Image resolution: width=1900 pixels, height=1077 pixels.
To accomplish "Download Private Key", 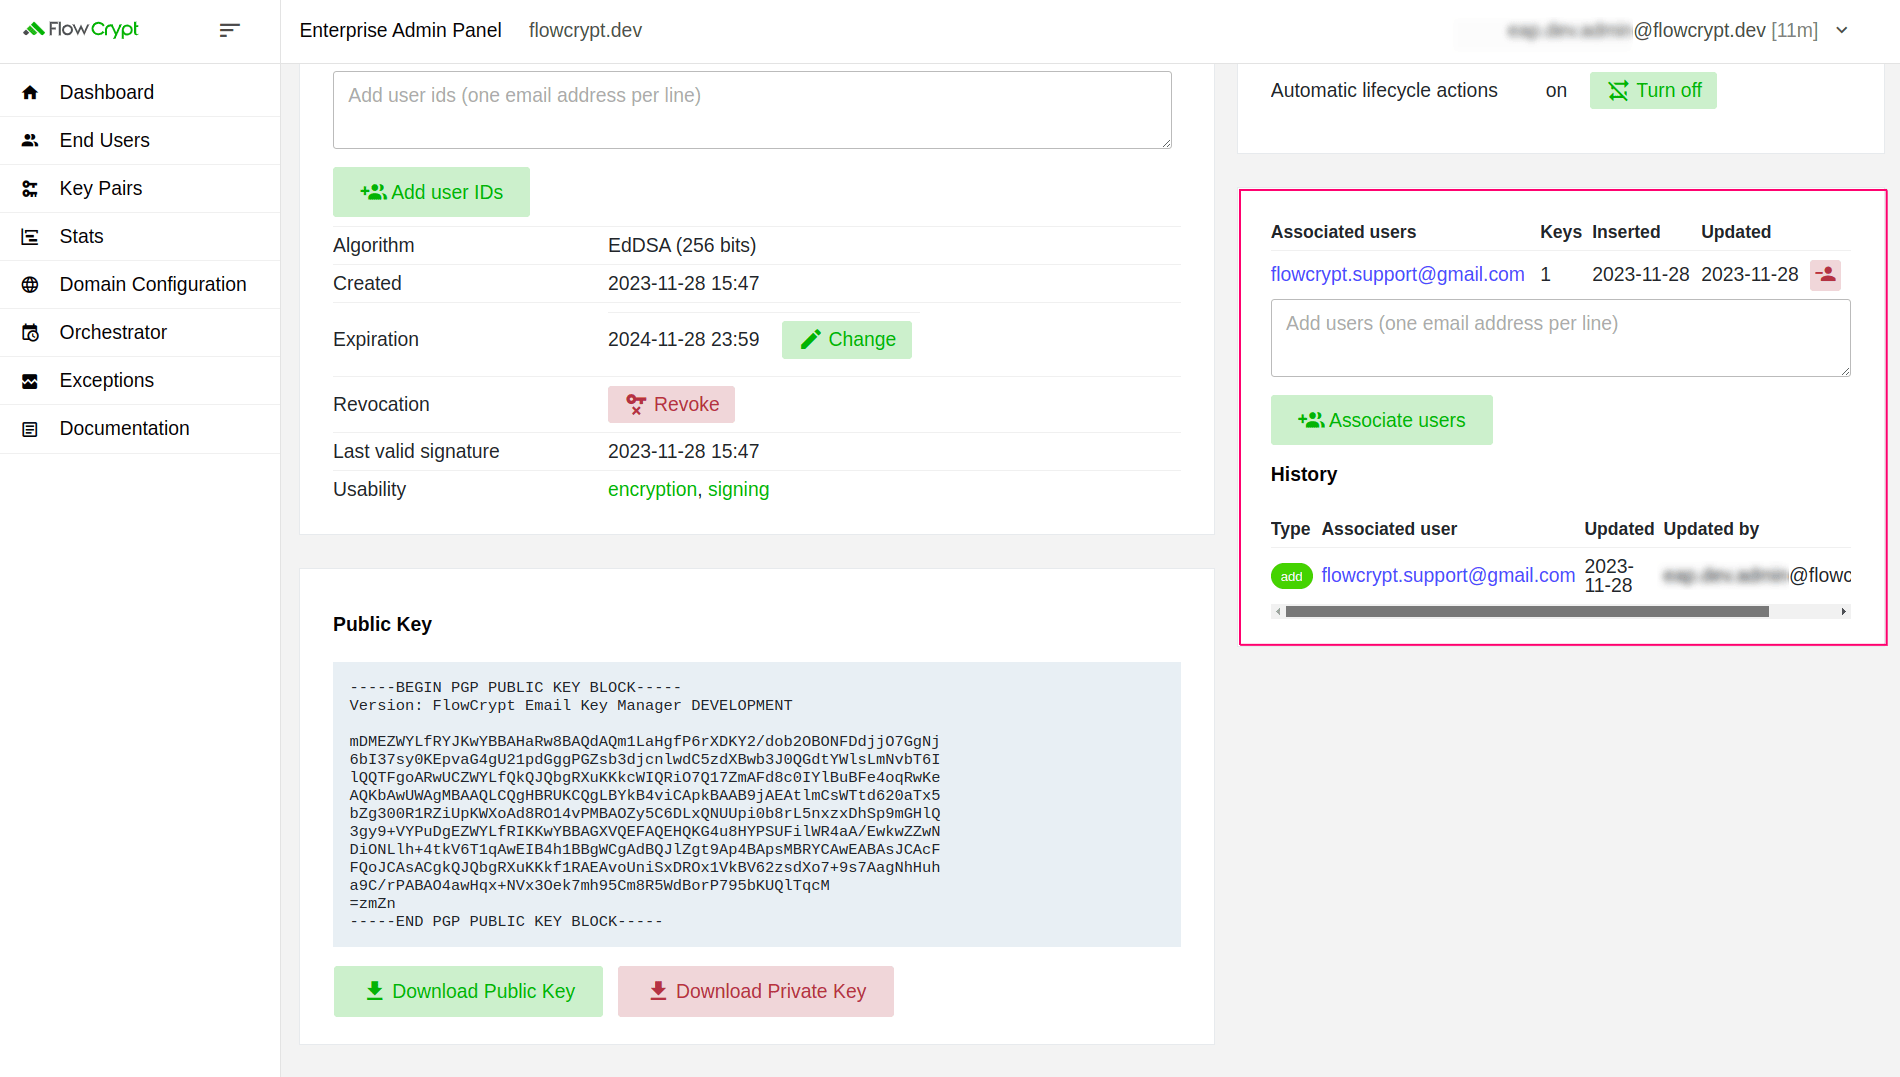I will click(756, 991).
